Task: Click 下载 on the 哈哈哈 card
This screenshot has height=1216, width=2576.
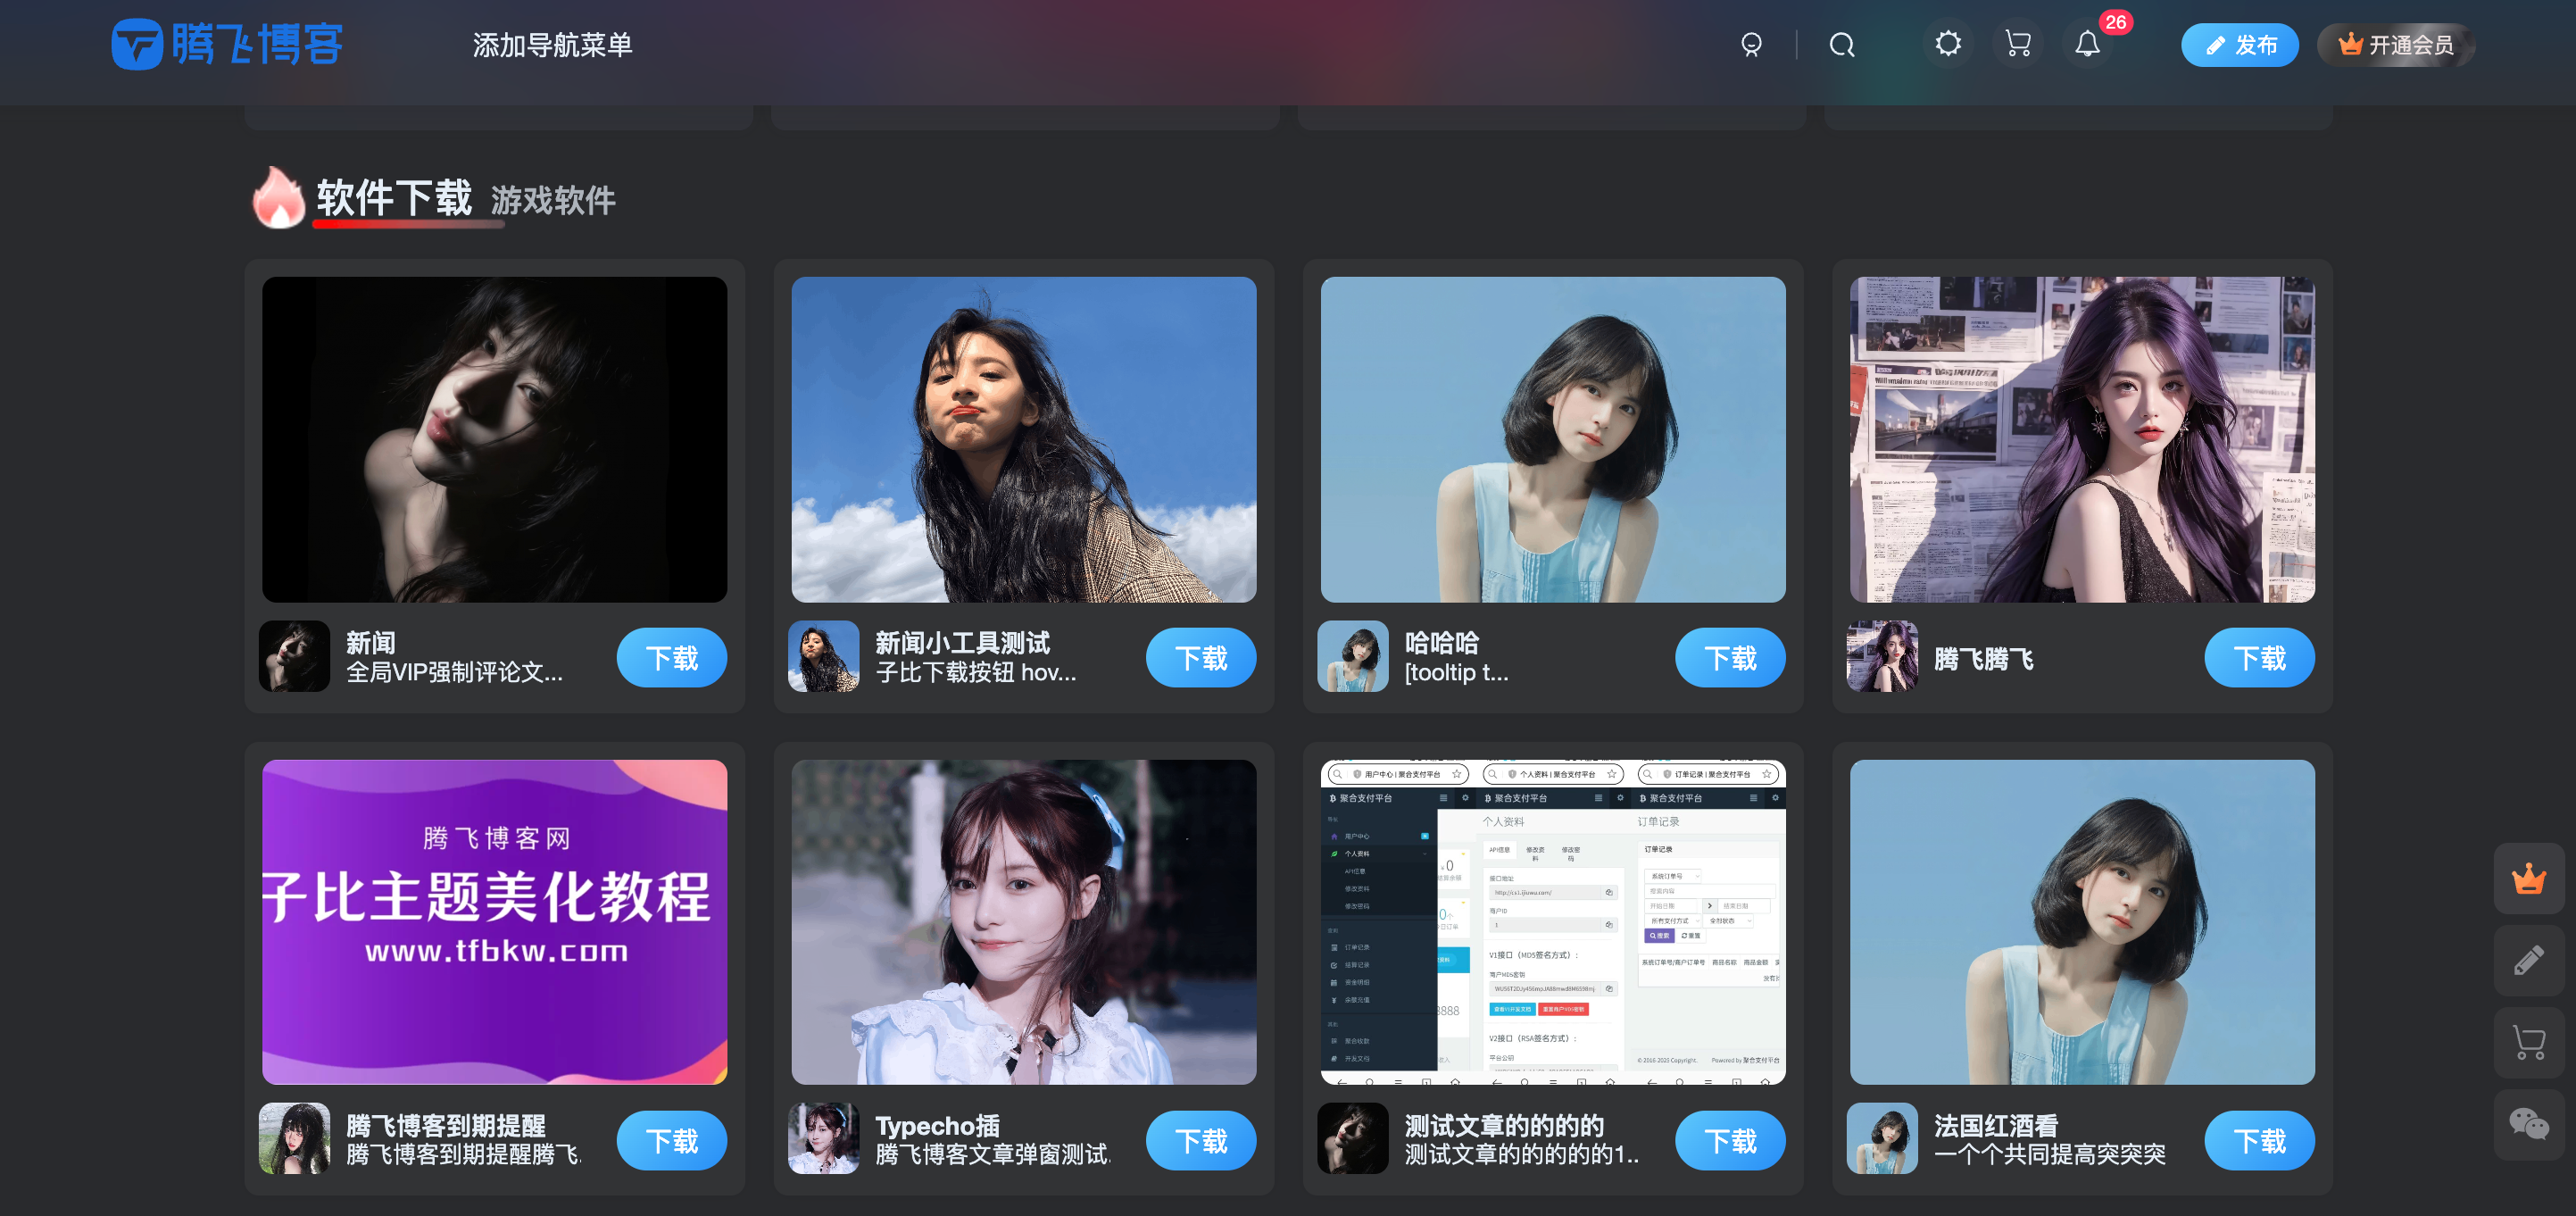Action: coord(1729,658)
